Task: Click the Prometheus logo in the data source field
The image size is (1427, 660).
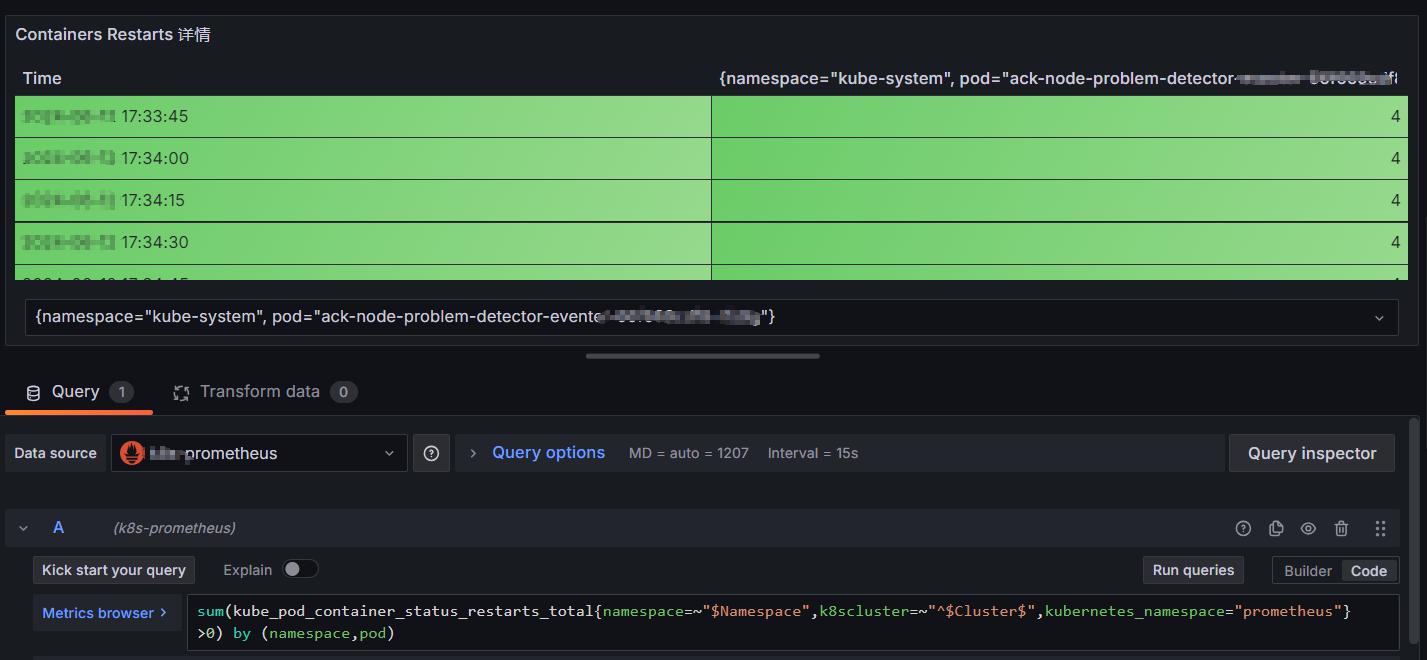Action: click(131, 453)
